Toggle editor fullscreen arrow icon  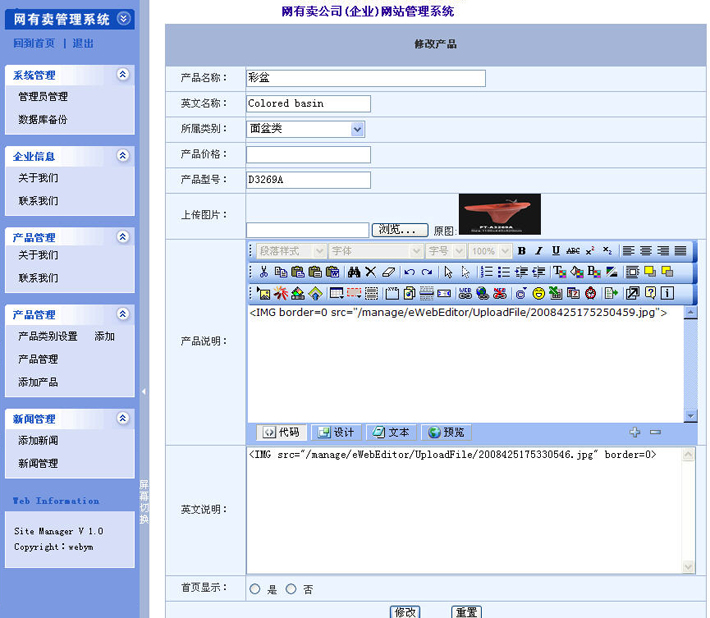click(632, 293)
